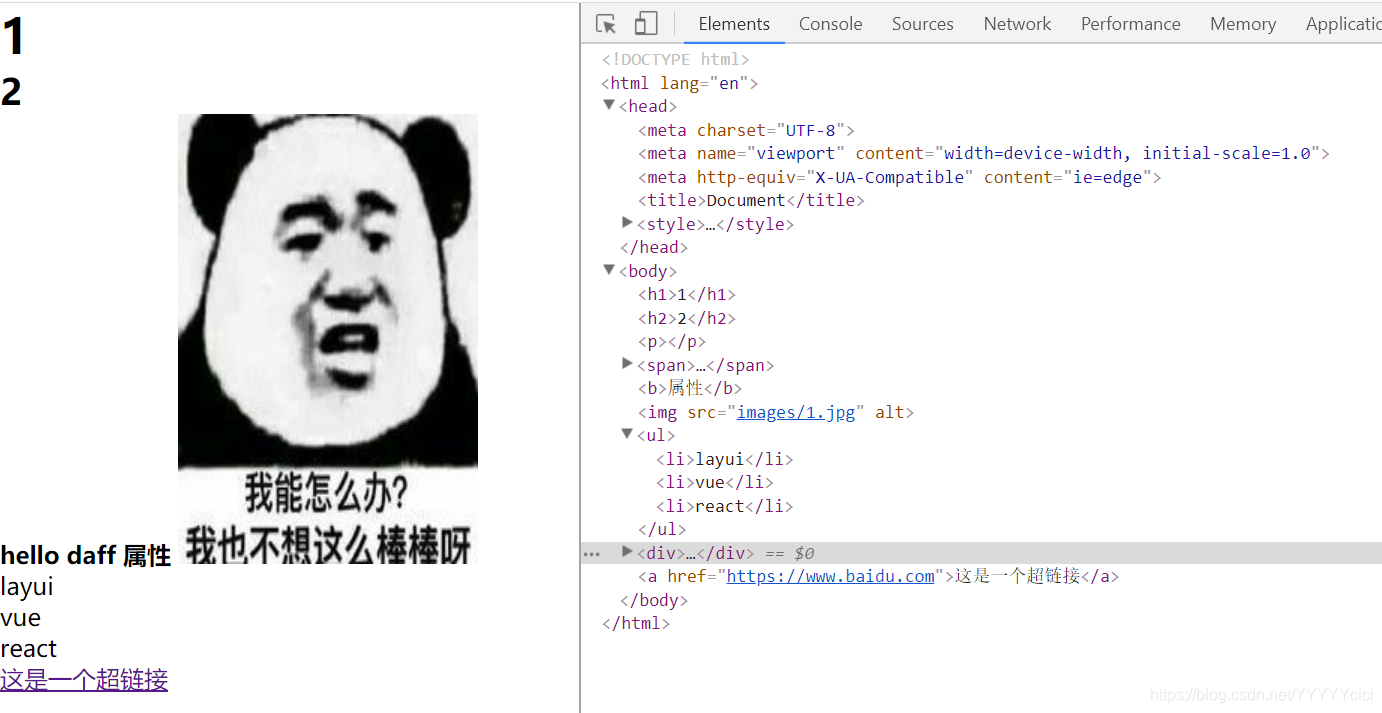Click the heading 1 on page
Viewport: 1382px width, 713px height.
(13, 37)
